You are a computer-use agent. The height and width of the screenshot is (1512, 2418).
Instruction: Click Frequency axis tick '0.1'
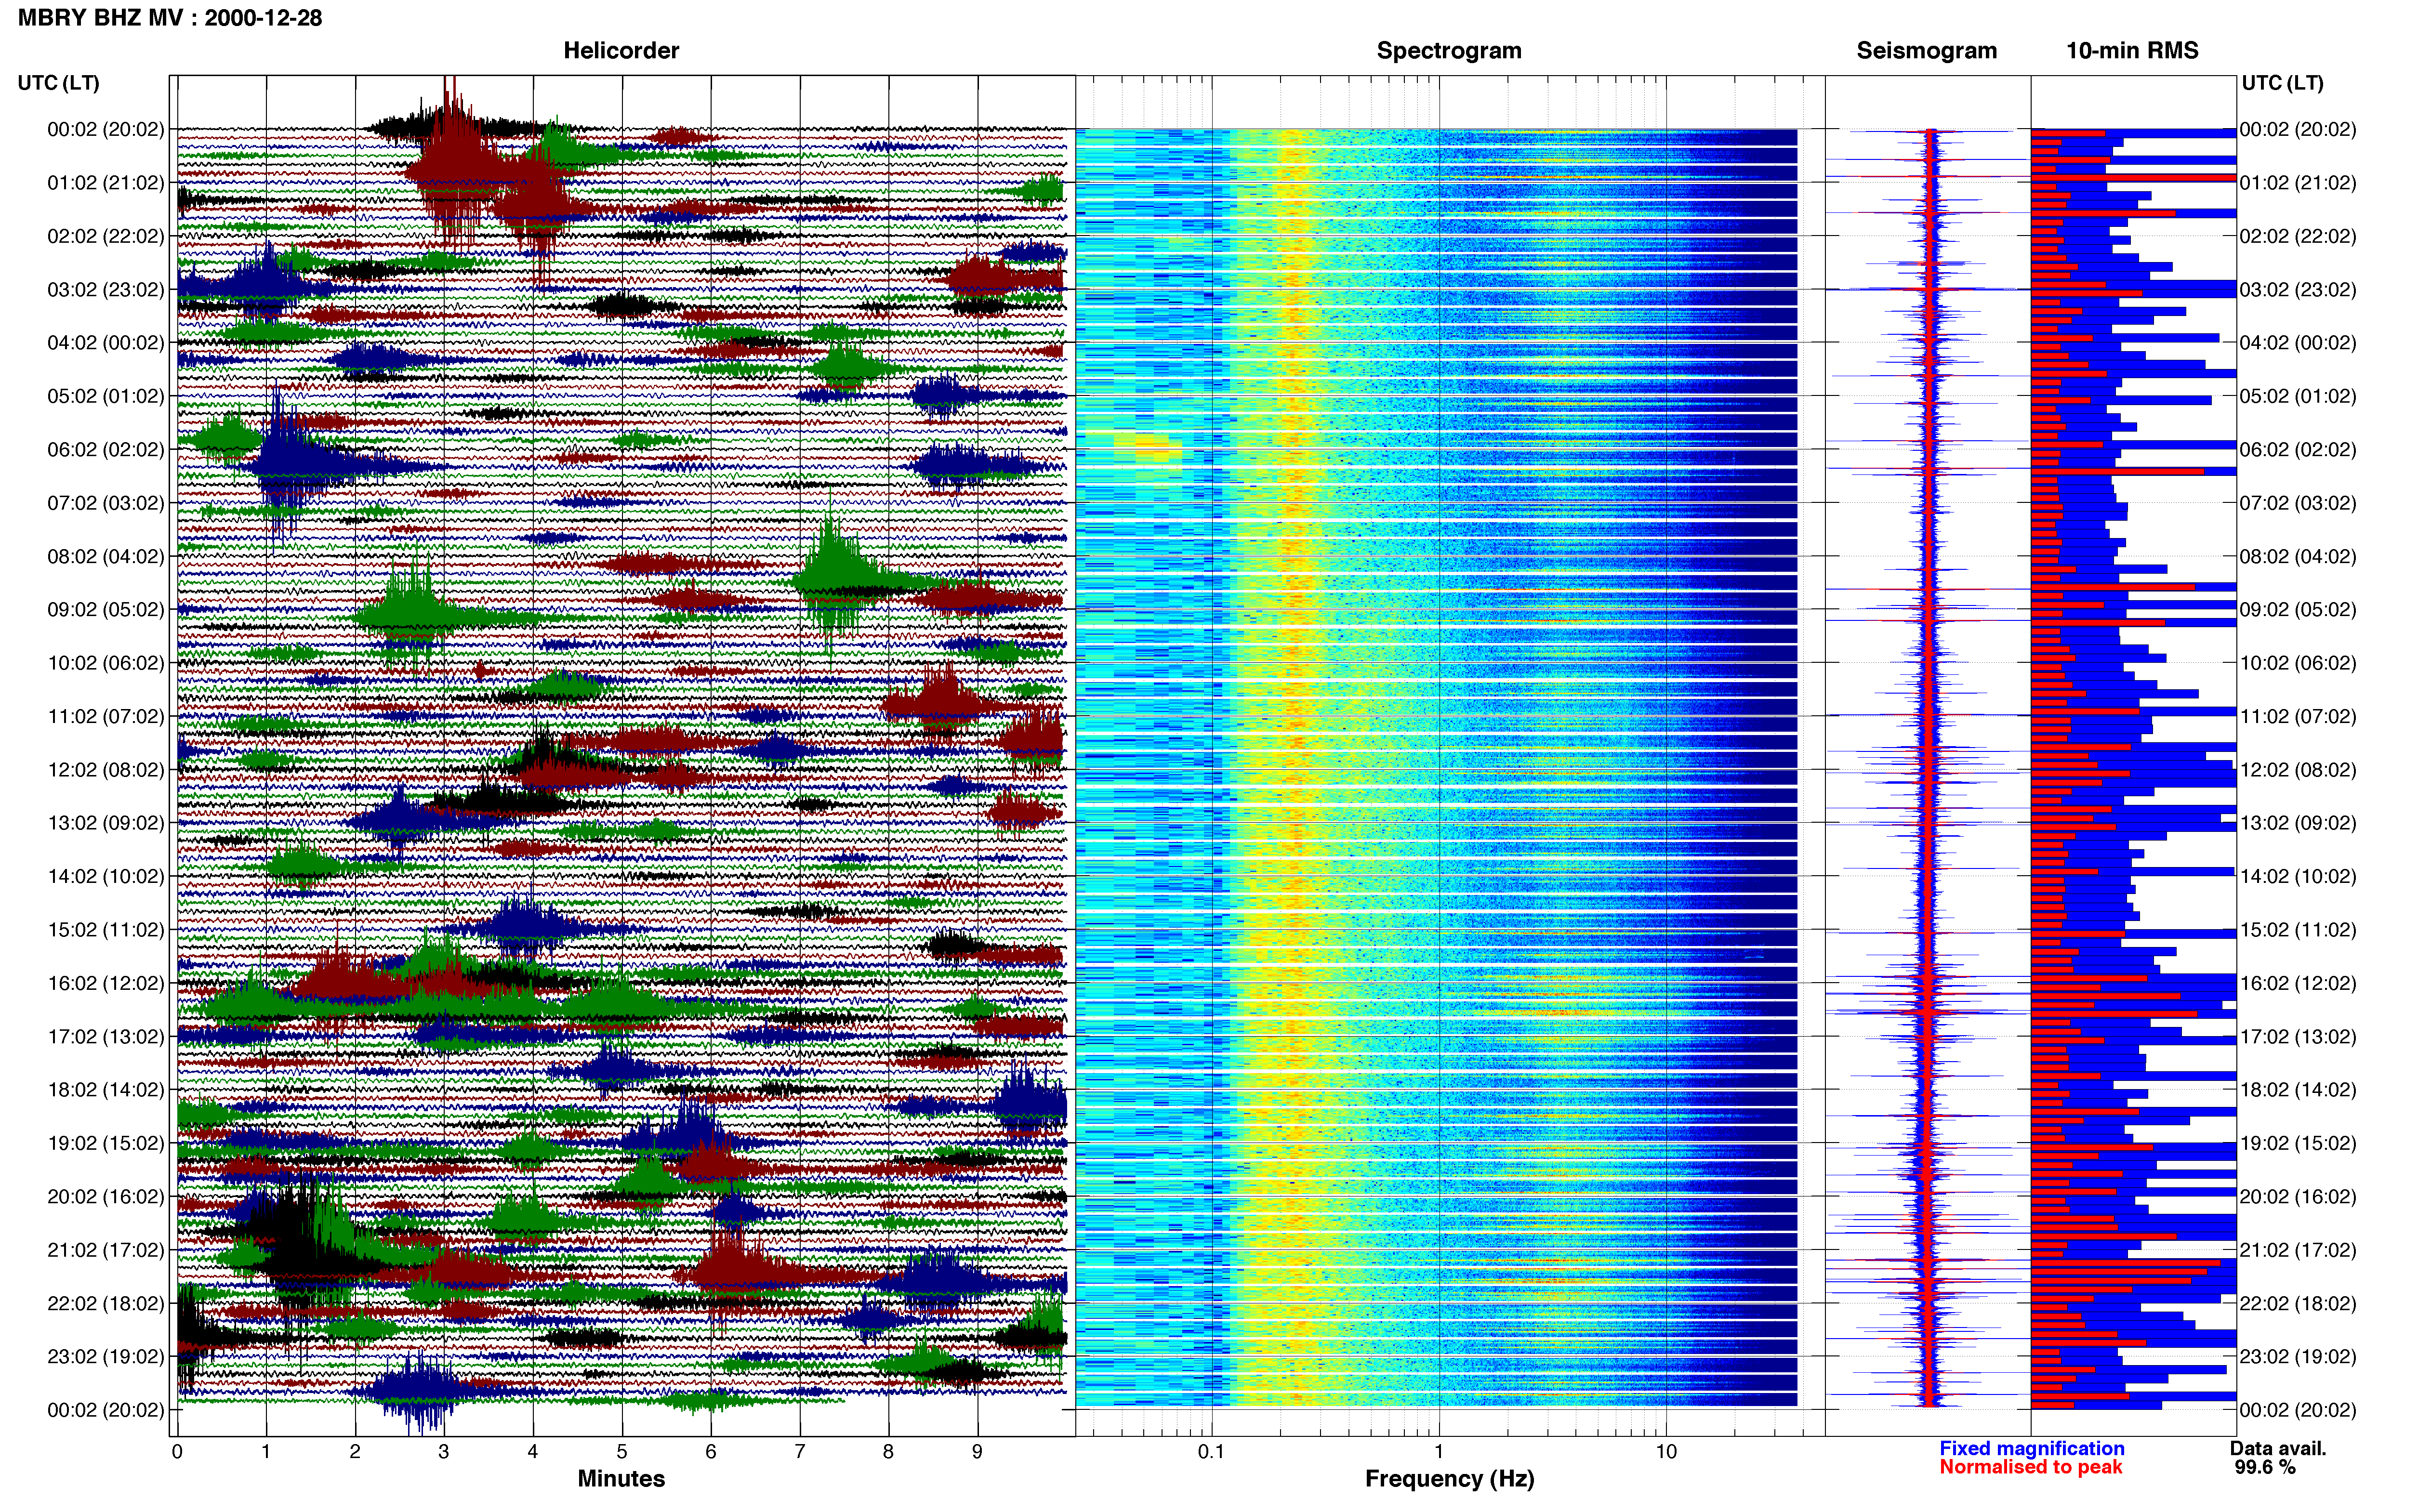[x=1212, y=1452]
